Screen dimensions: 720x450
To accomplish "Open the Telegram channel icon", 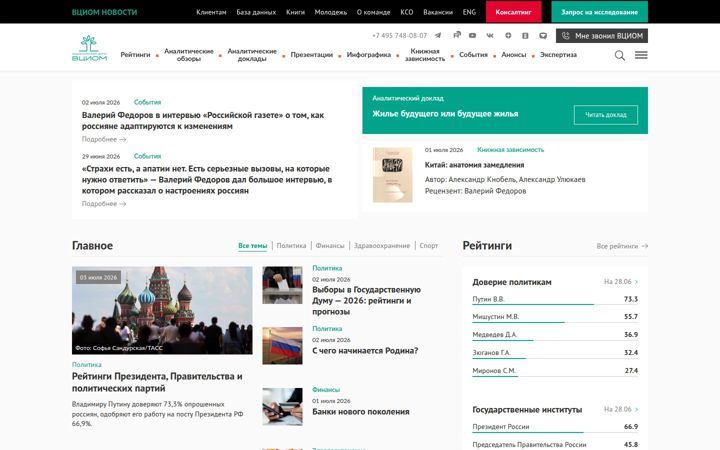I will coord(438,35).
